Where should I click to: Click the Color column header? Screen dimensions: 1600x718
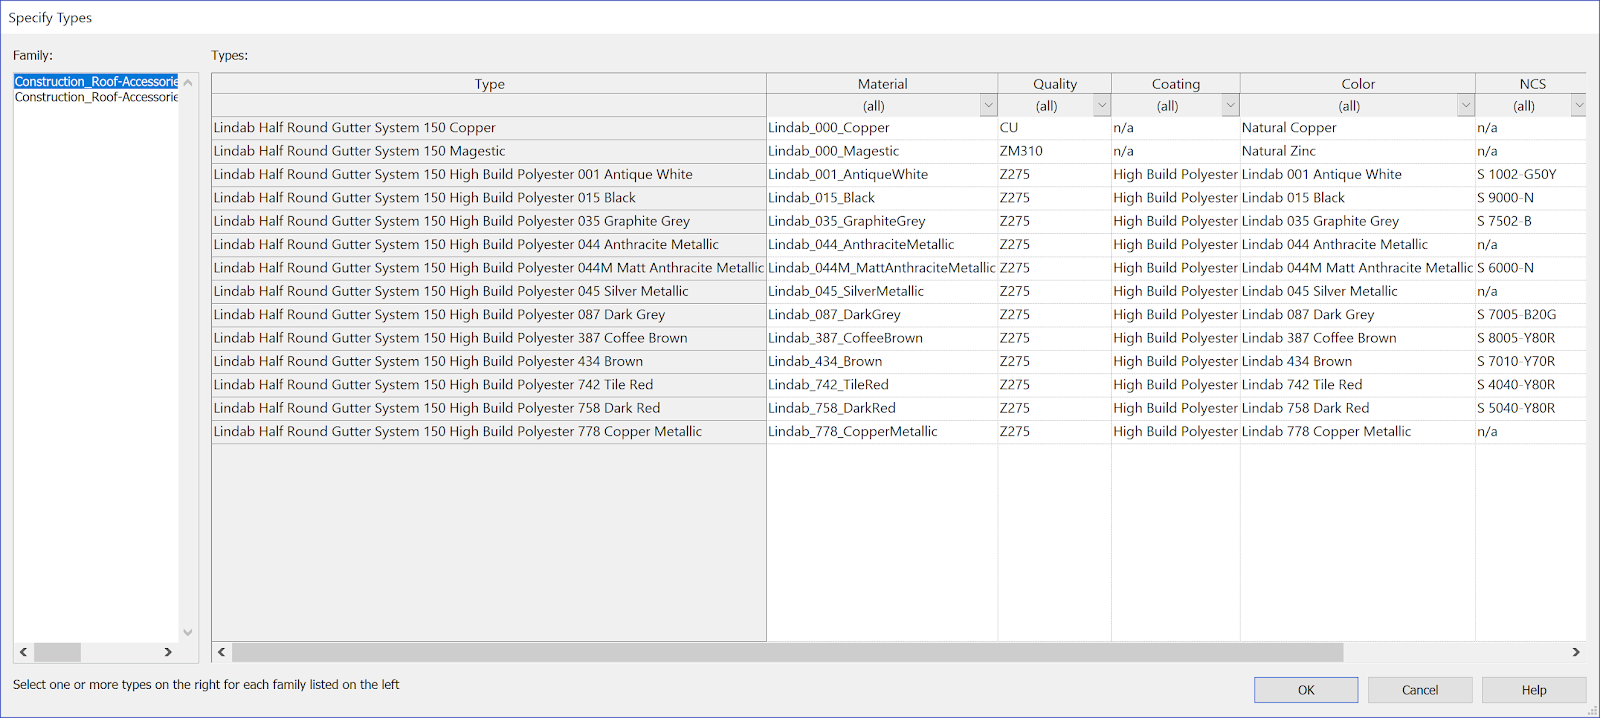tap(1358, 84)
